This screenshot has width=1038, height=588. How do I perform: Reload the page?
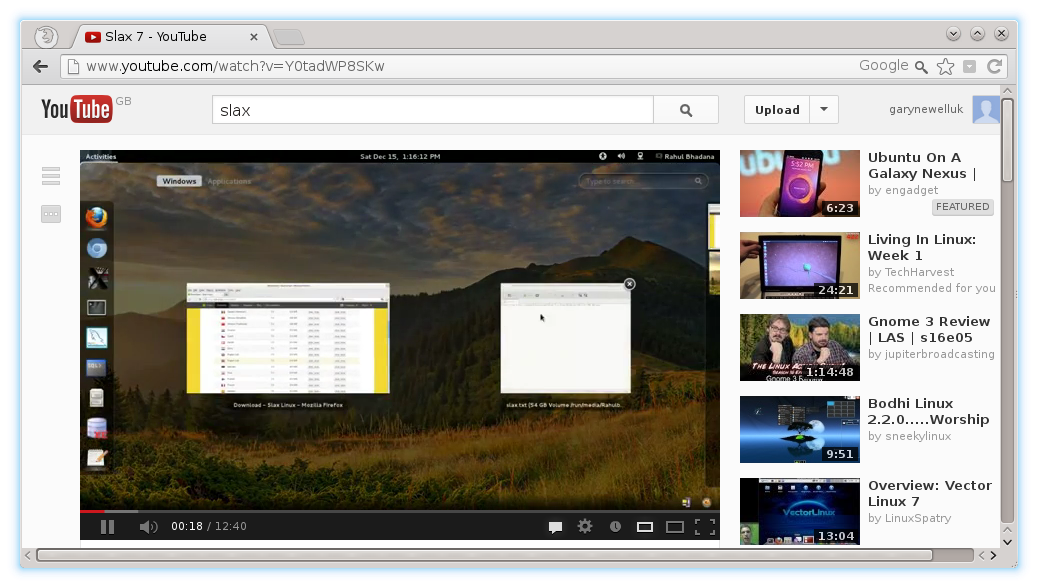[x=994, y=66]
